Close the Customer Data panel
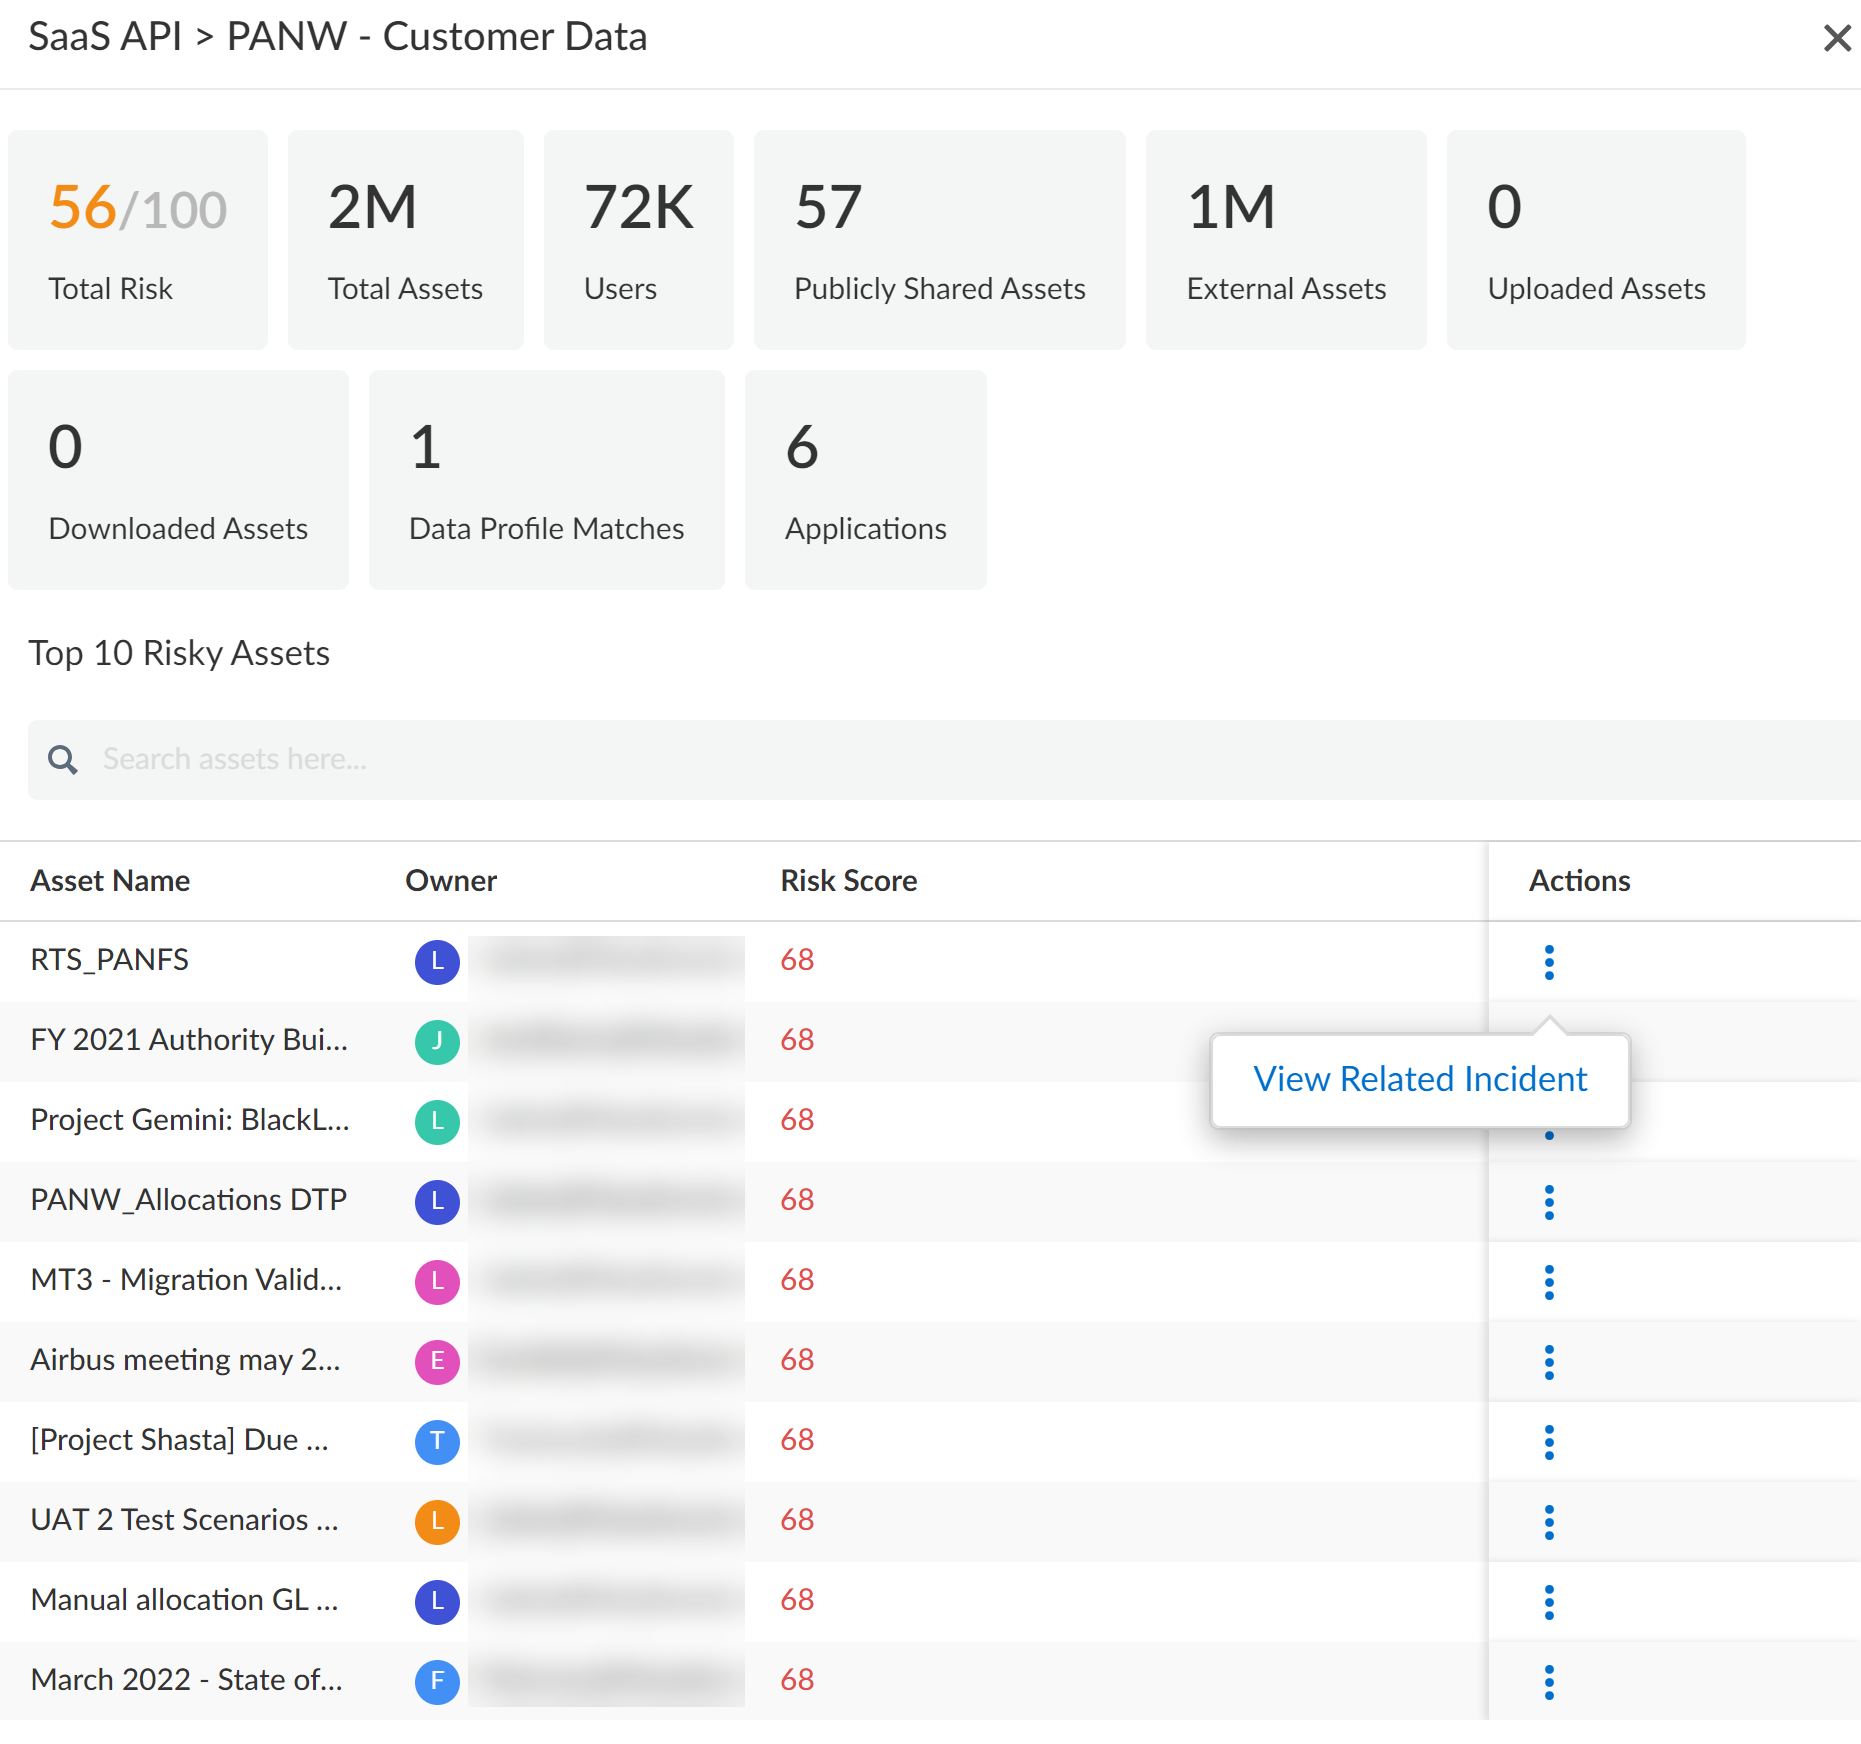The width and height of the screenshot is (1861, 1744). (1836, 38)
